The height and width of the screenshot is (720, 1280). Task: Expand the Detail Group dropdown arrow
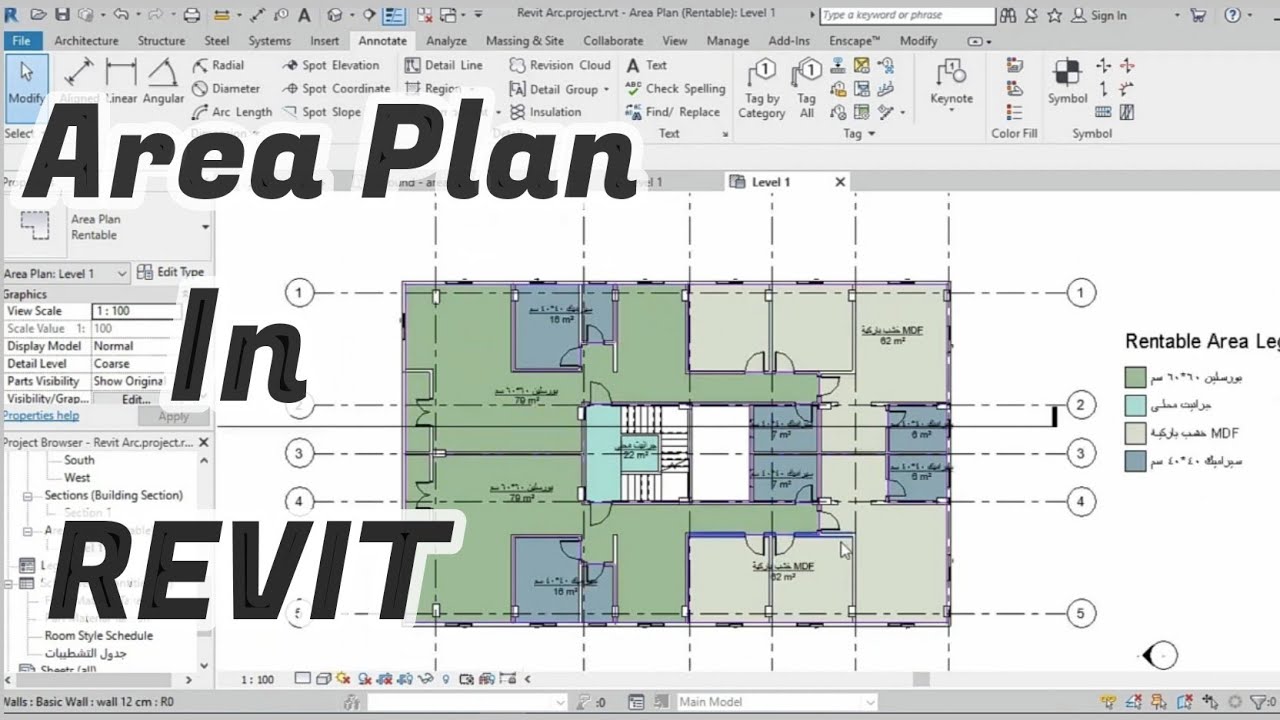pos(606,89)
